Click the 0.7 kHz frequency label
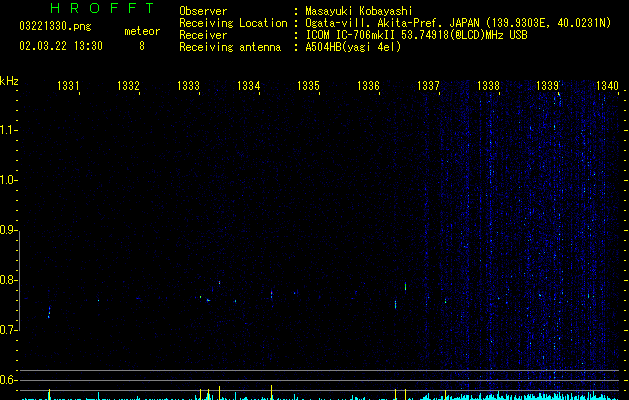The height and width of the screenshot is (400, 629). (x=8, y=330)
